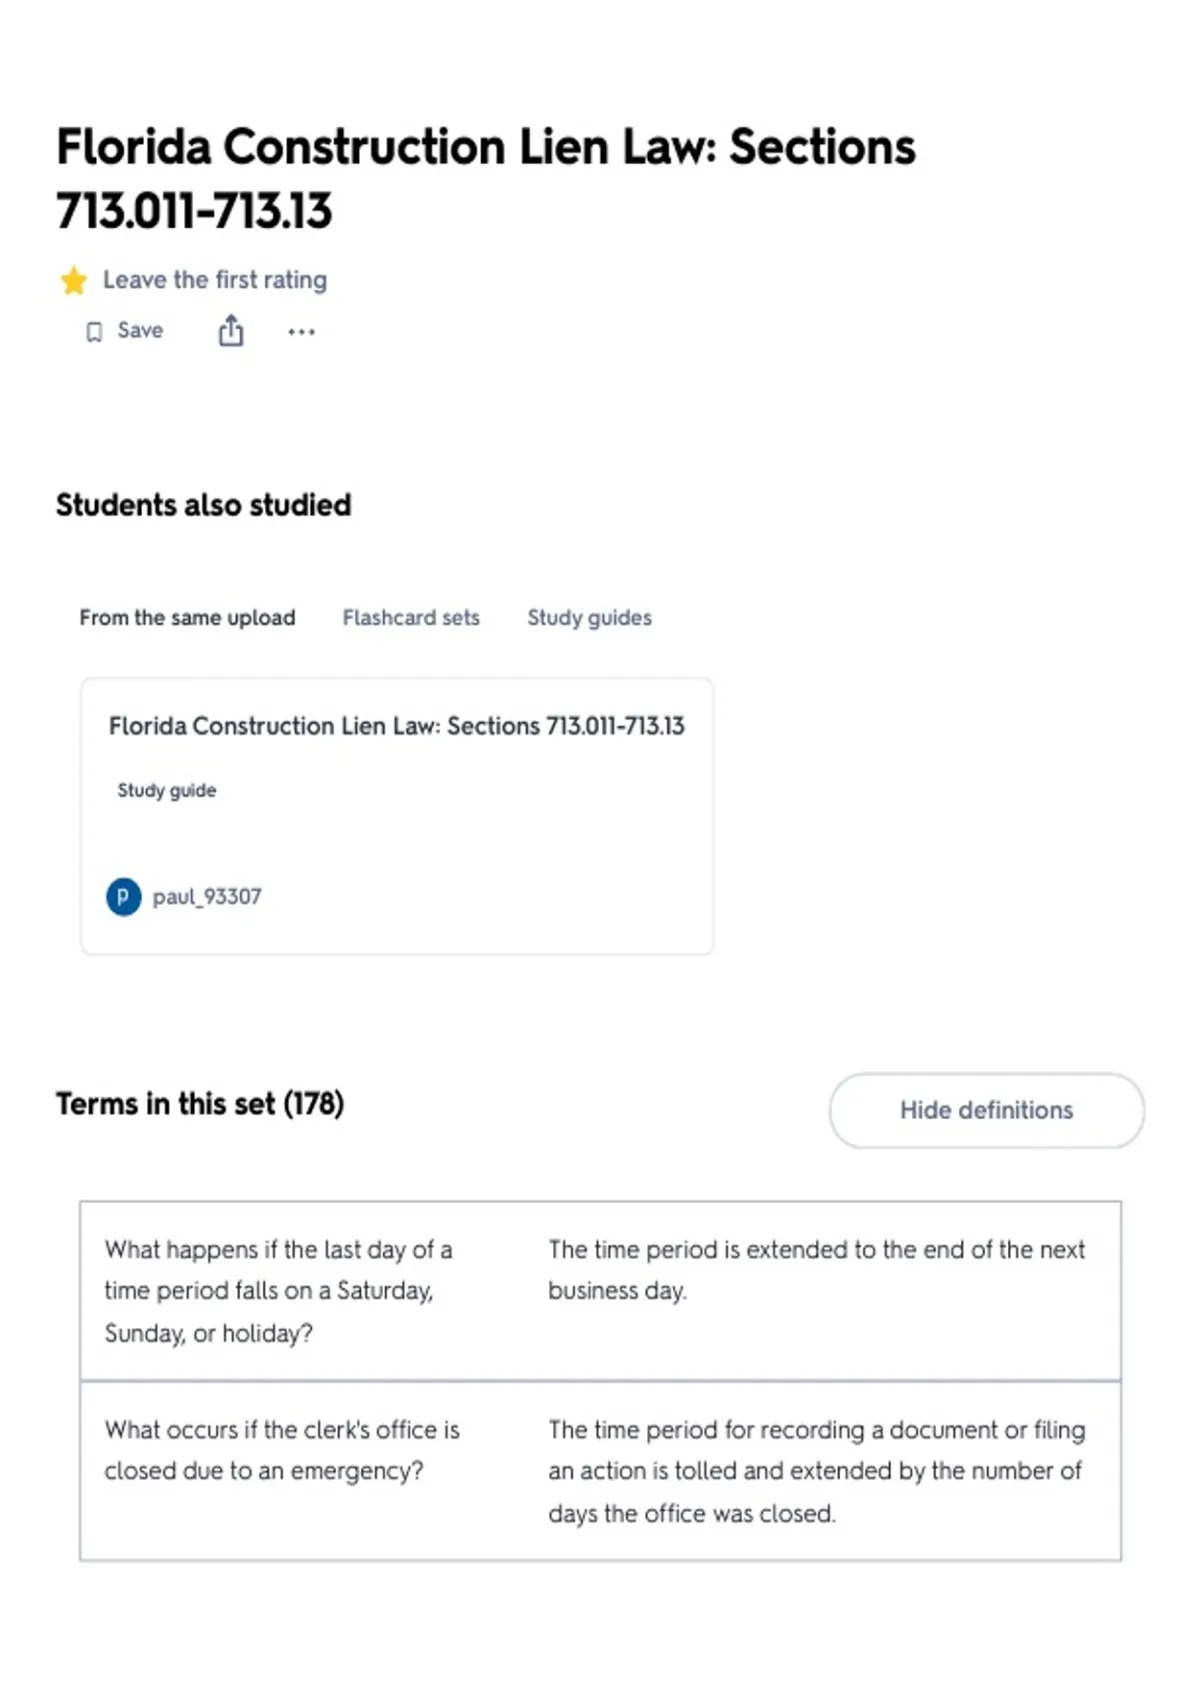Click the 'Students also studied' heading
Image resolution: width=1200 pixels, height=1700 pixels.
coord(204,505)
